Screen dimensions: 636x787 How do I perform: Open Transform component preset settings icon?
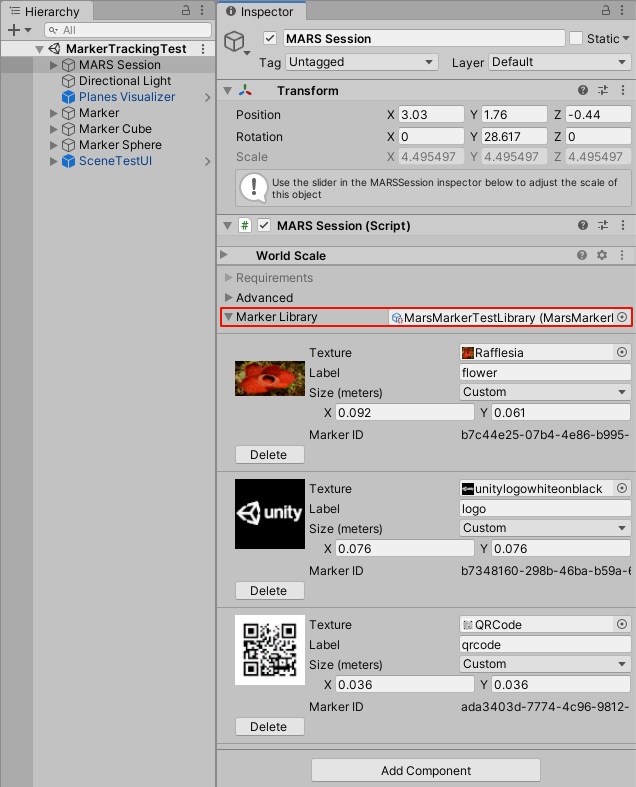[603, 91]
